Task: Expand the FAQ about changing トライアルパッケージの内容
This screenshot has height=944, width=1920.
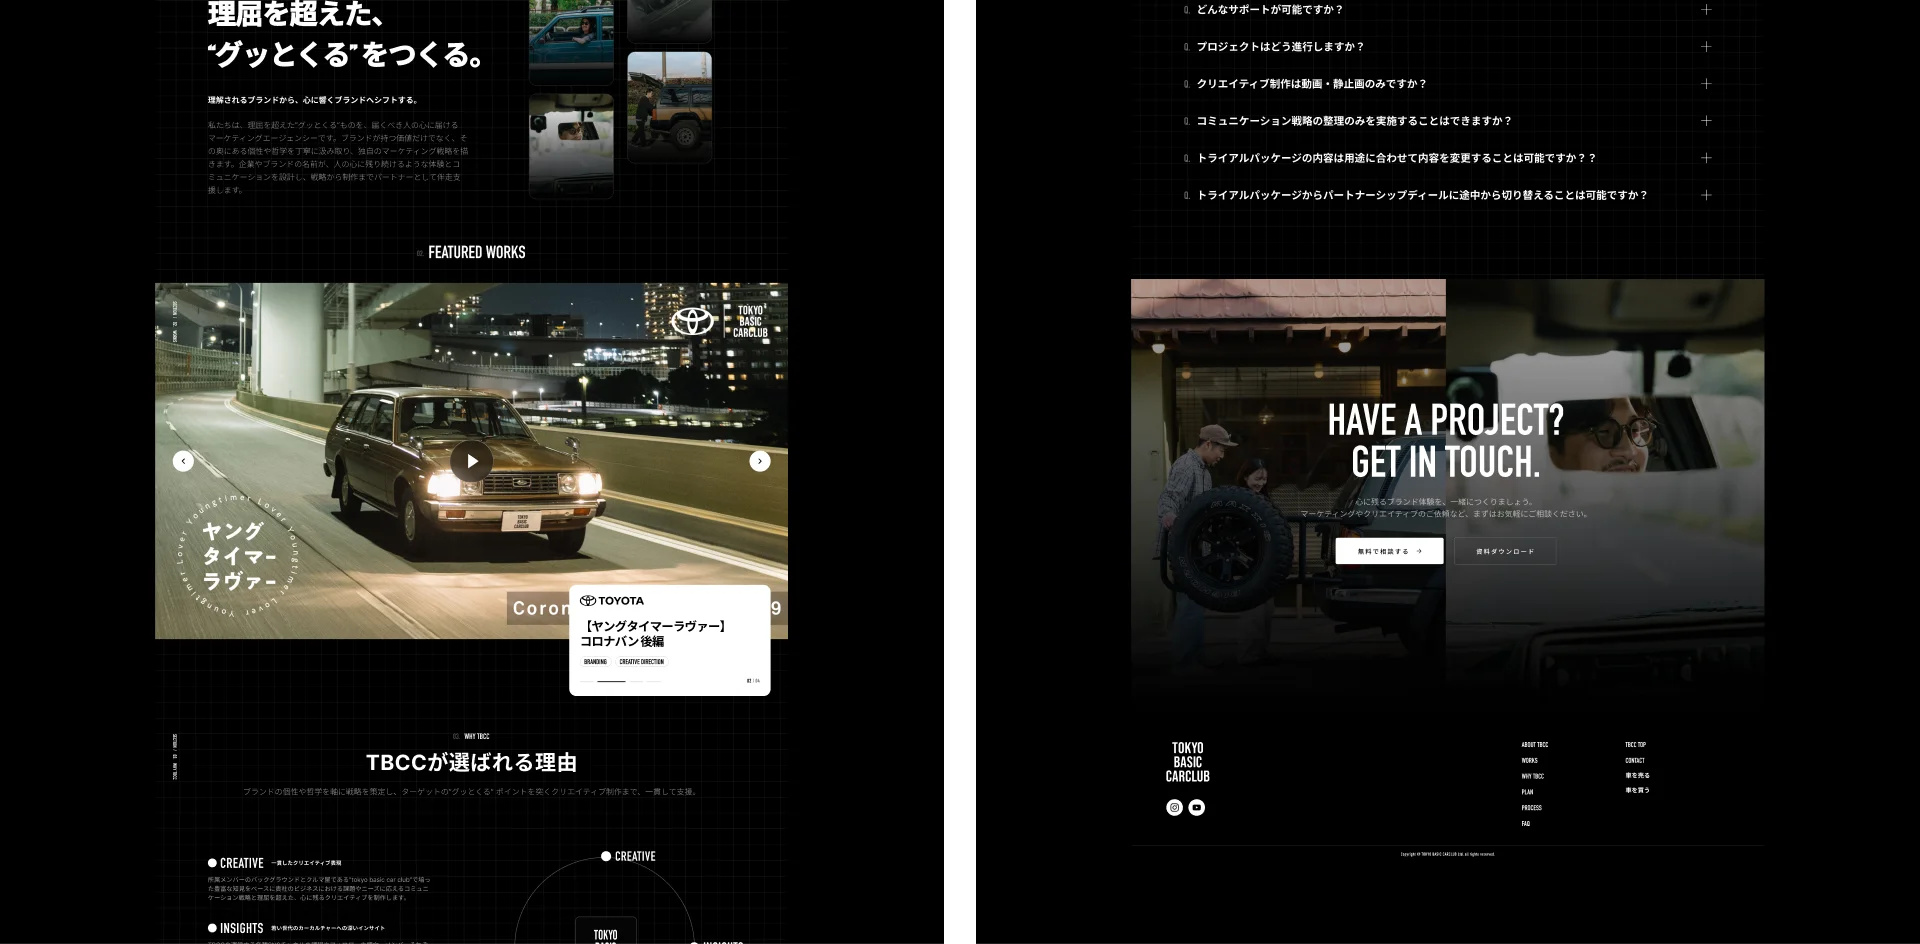Action: click(x=1448, y=158)
